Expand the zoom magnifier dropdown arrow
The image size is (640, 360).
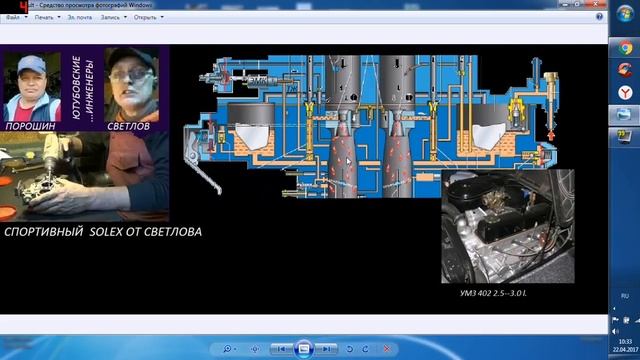[x=236, y=349]
